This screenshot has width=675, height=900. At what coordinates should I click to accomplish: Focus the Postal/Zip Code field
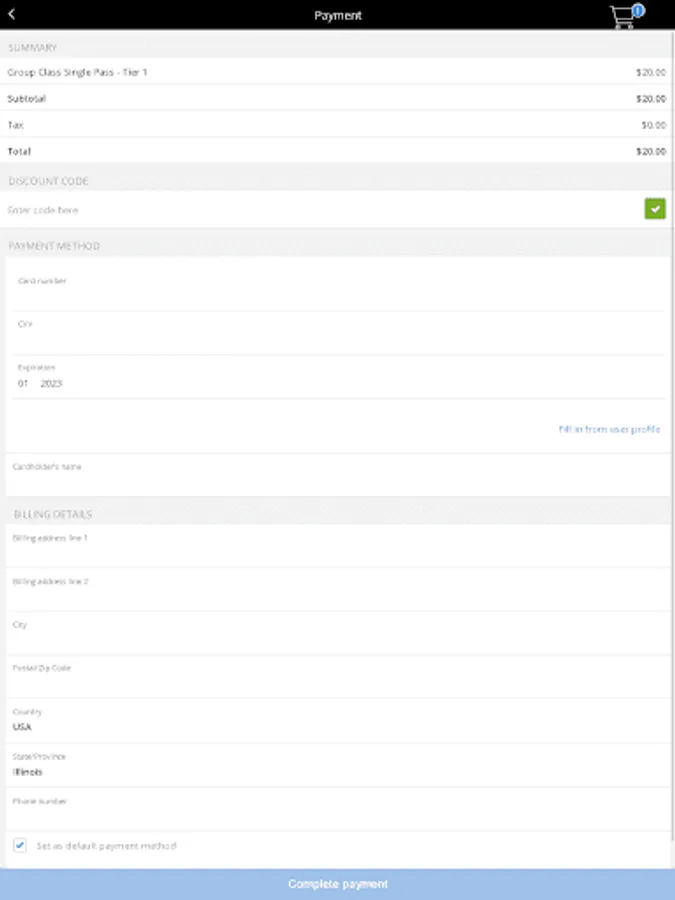(338, 677)
